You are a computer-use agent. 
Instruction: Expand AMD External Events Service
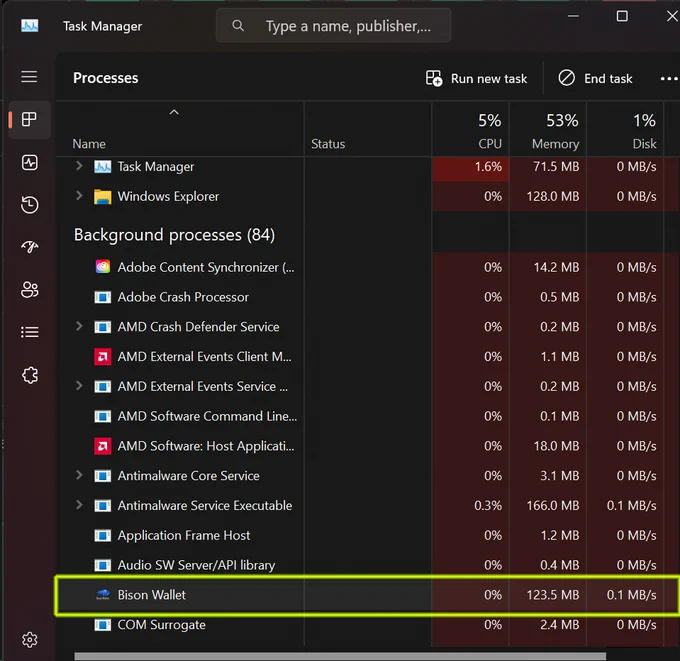[79, 386]
